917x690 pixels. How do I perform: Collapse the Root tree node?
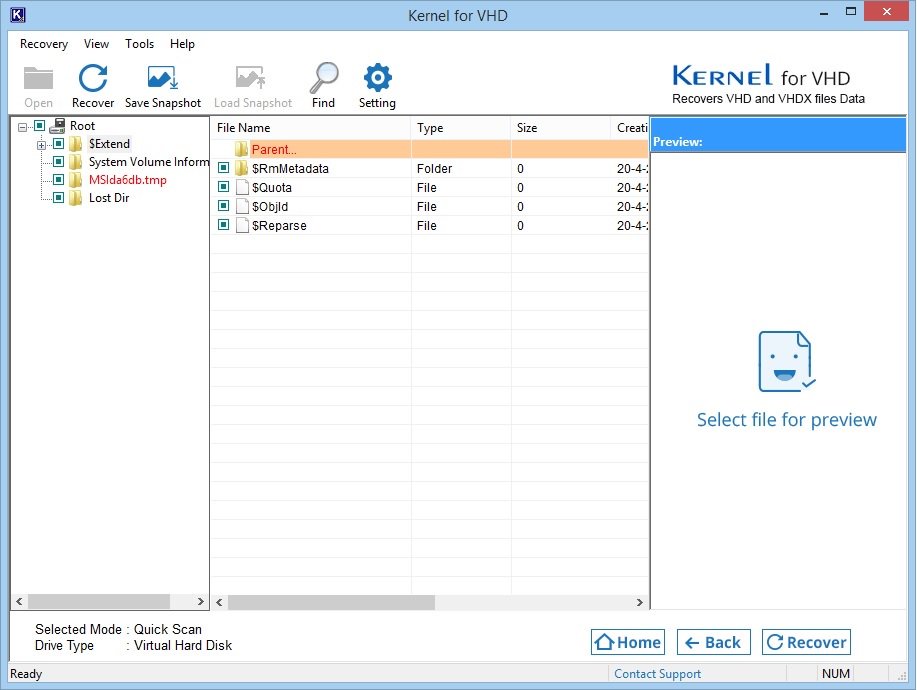pyautogui.click(x=22, y=127)
